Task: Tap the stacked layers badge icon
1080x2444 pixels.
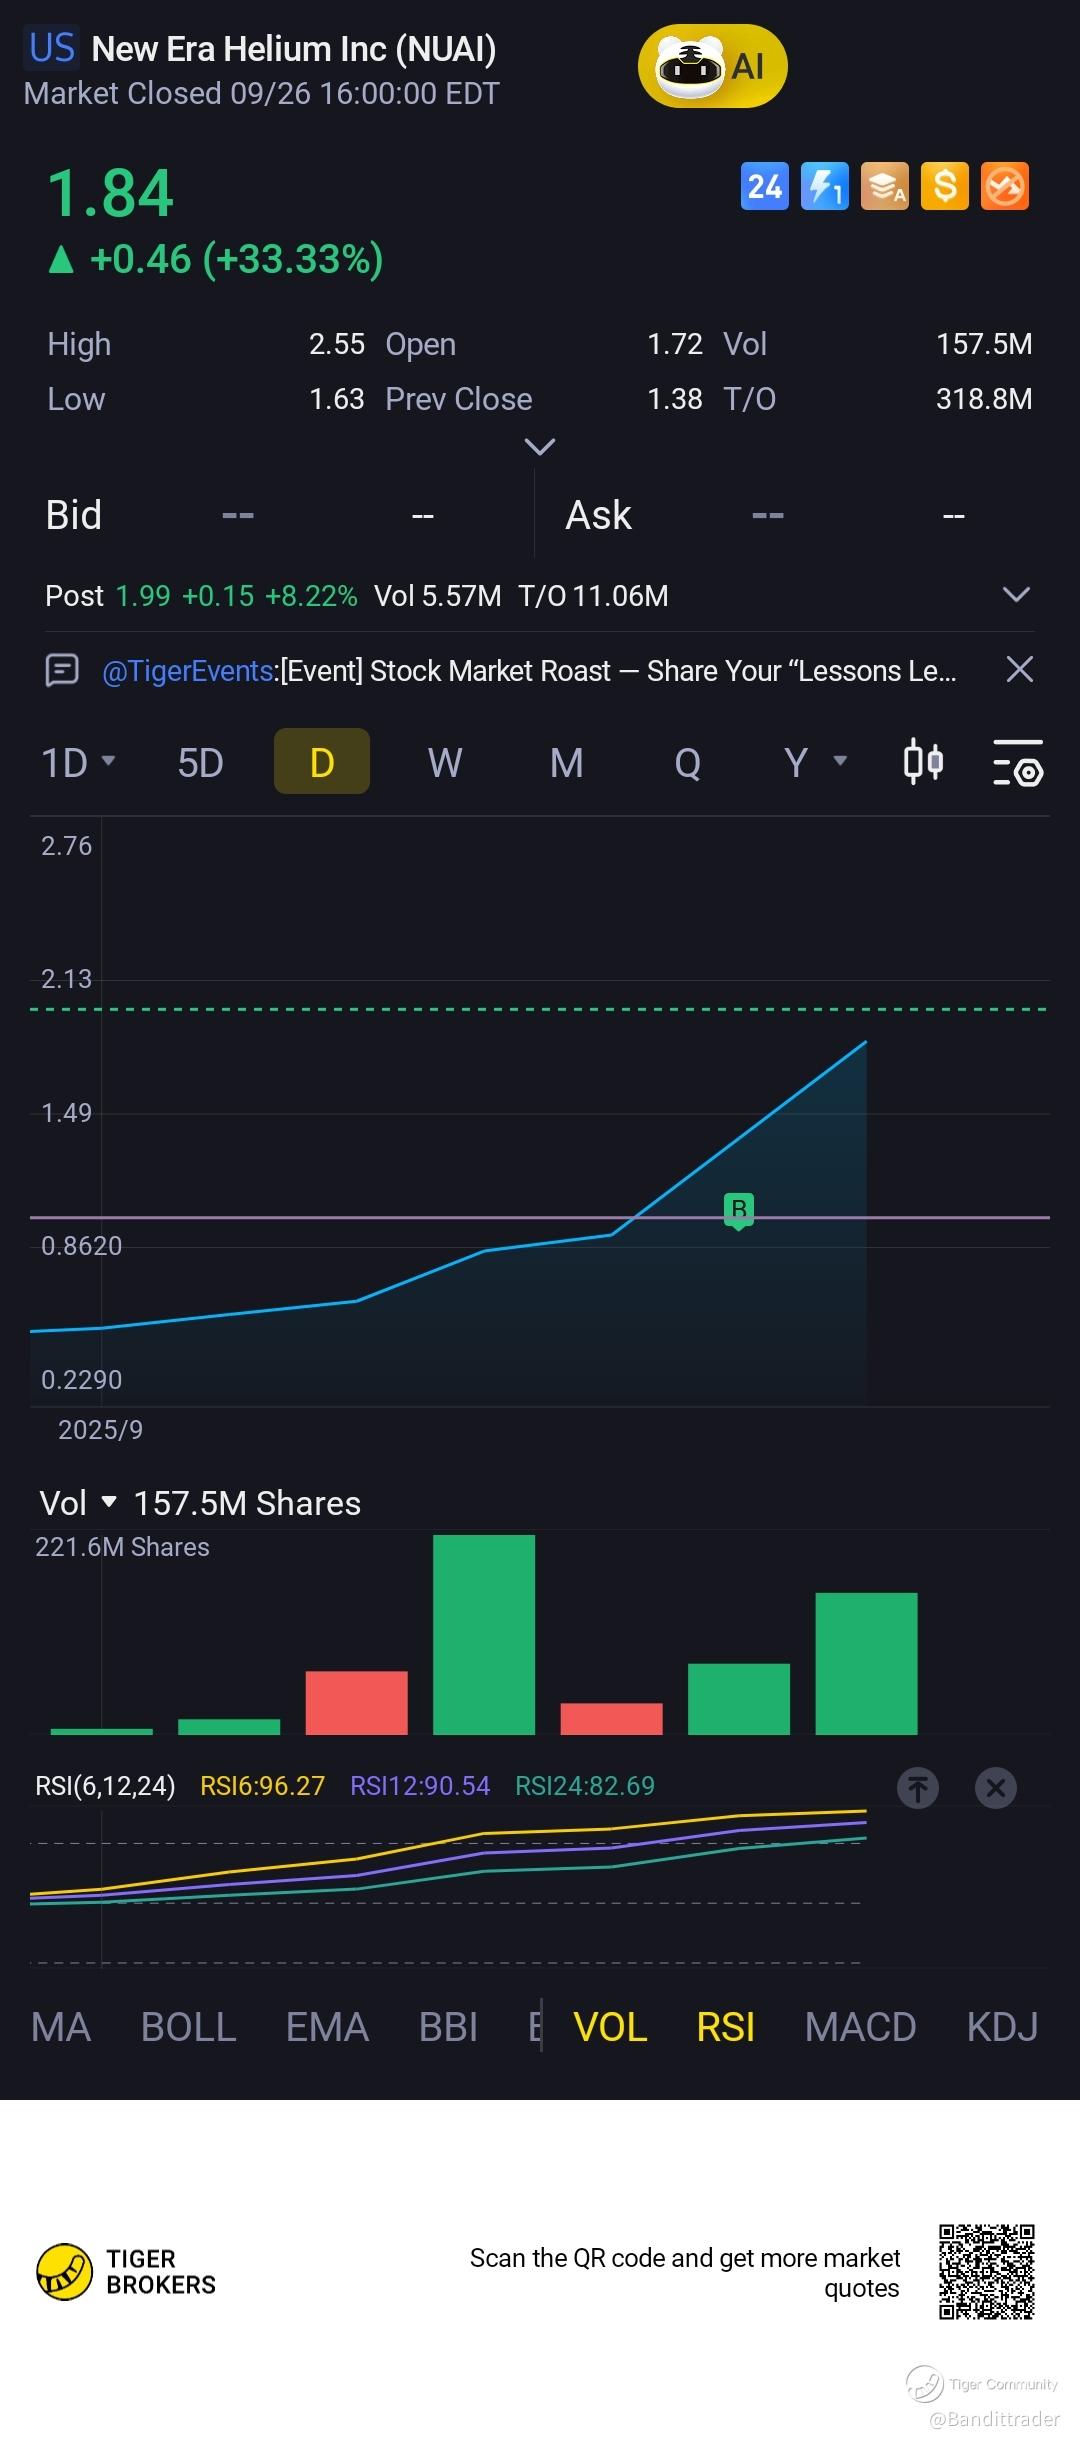Action: coord(885,186)
